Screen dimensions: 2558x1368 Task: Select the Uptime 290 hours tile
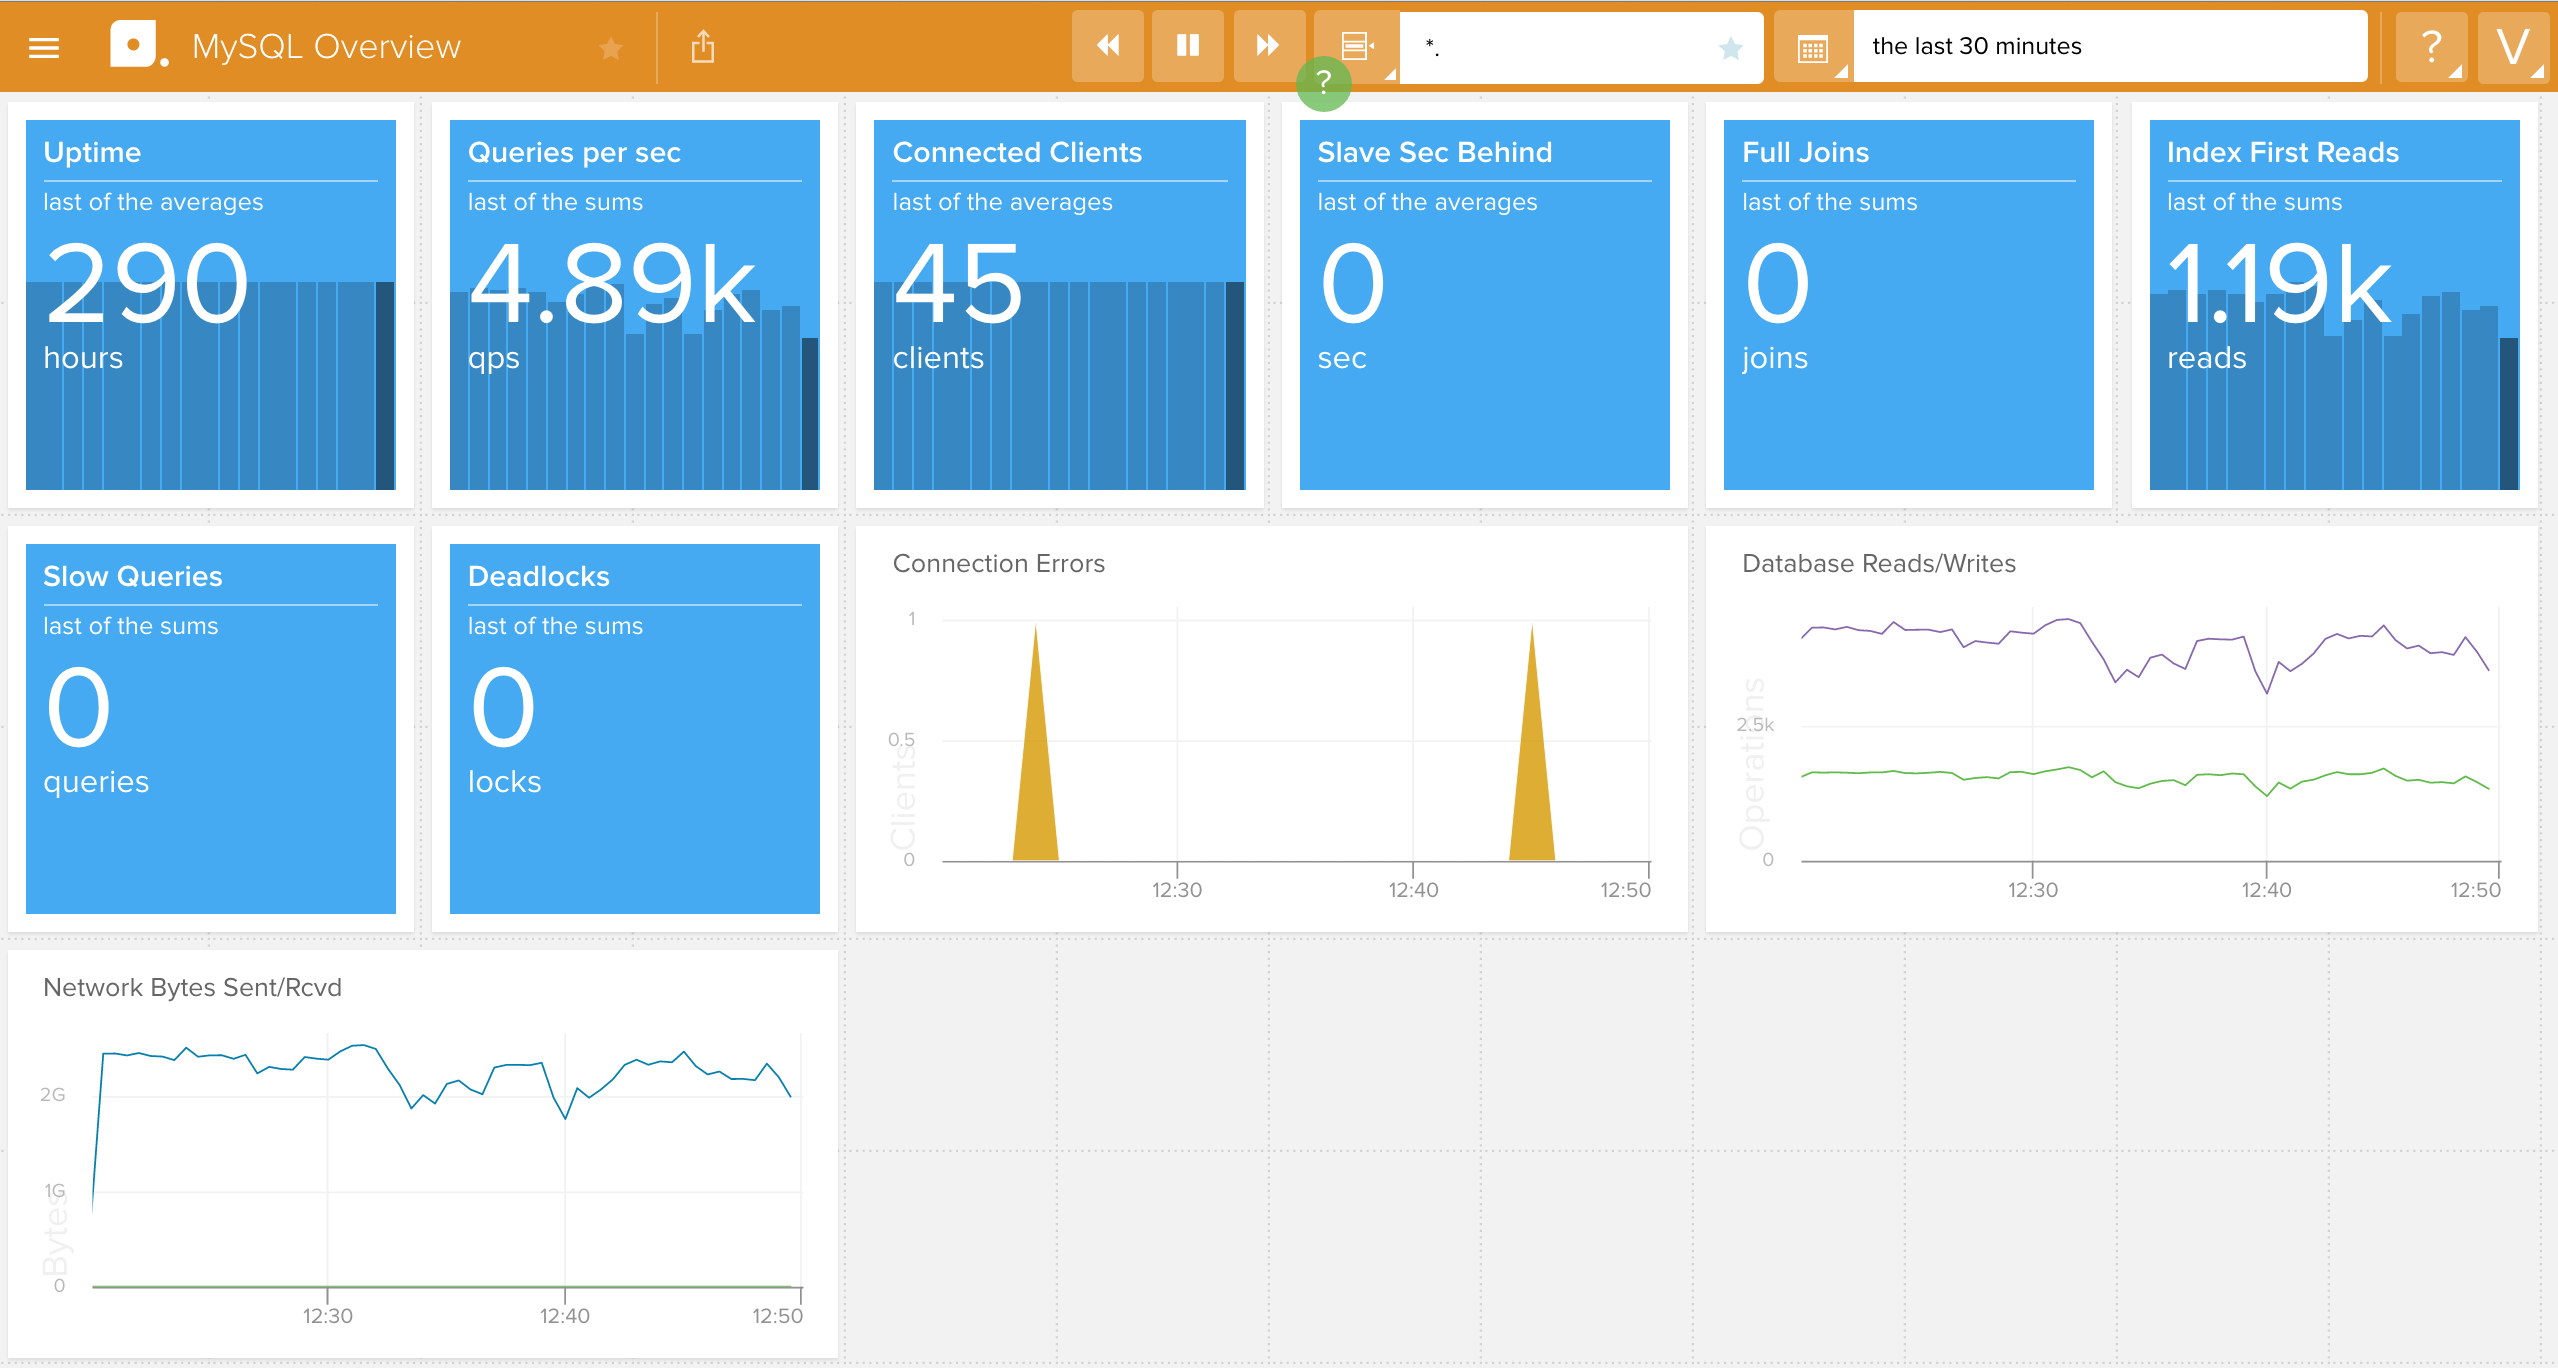pyautogui.click(x=211, y=305)
